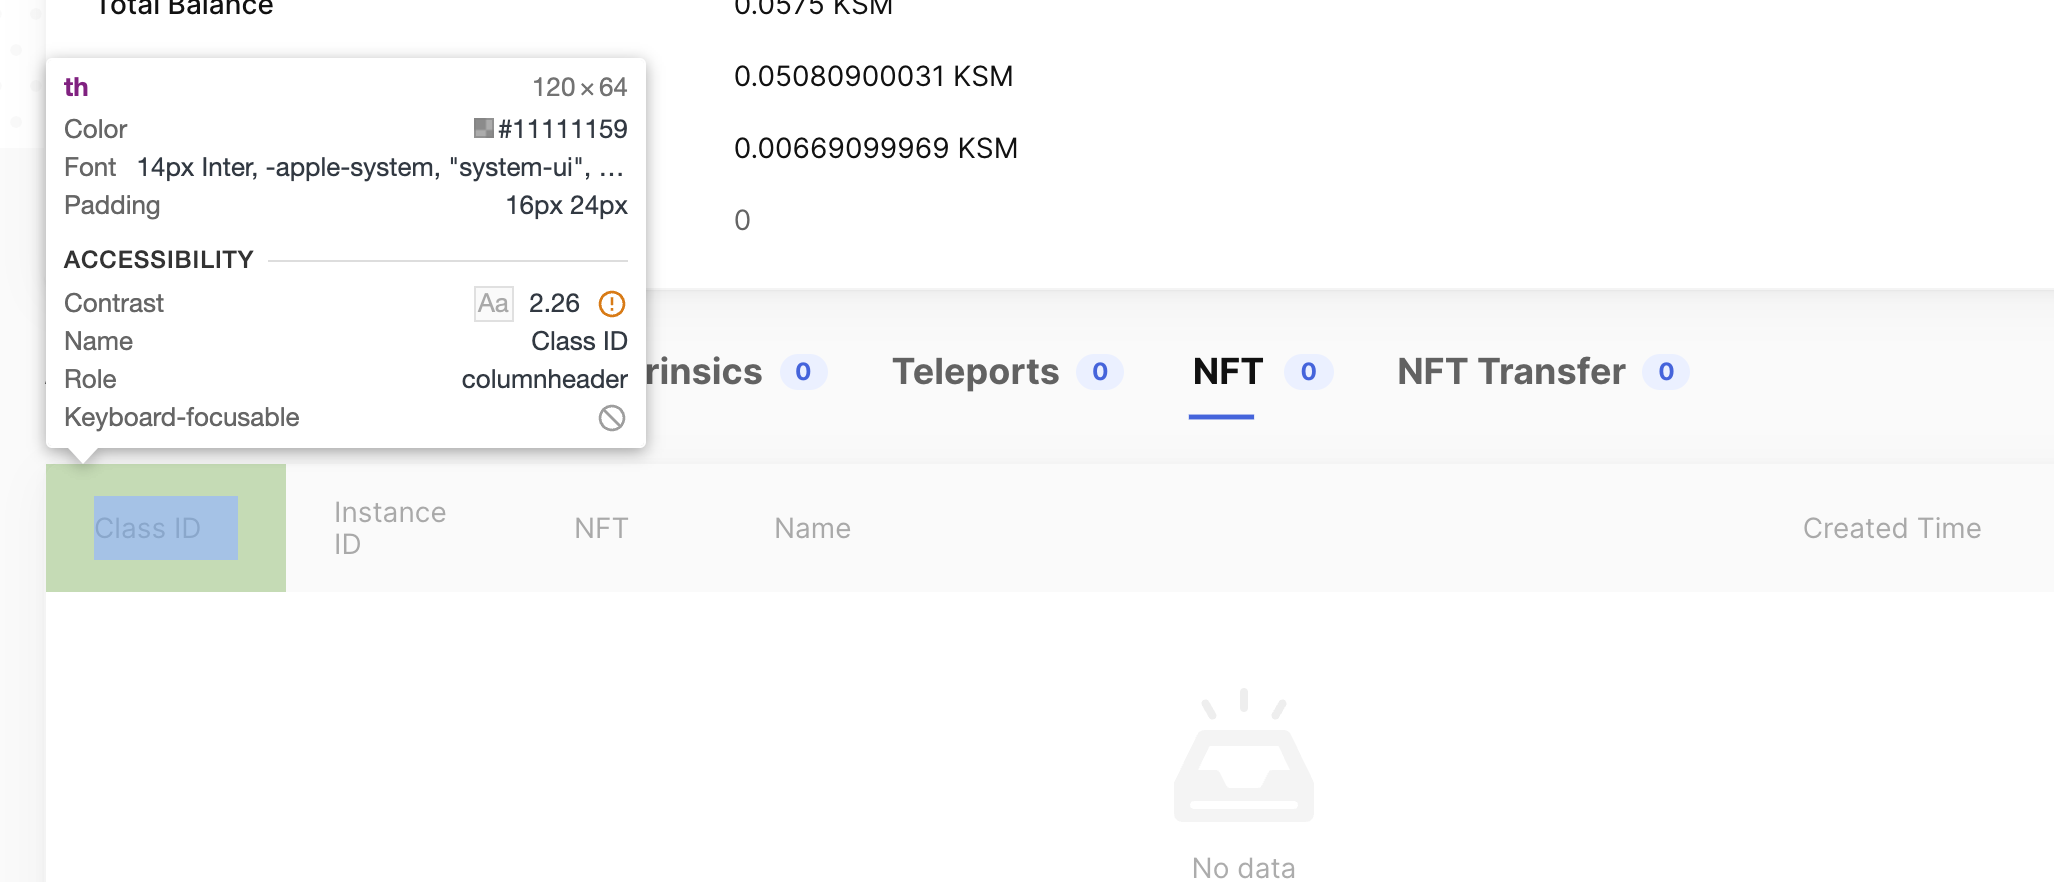Click the 0.05080900031 KSM balance value
This screenshot has height=882, width=2054.
873,76
